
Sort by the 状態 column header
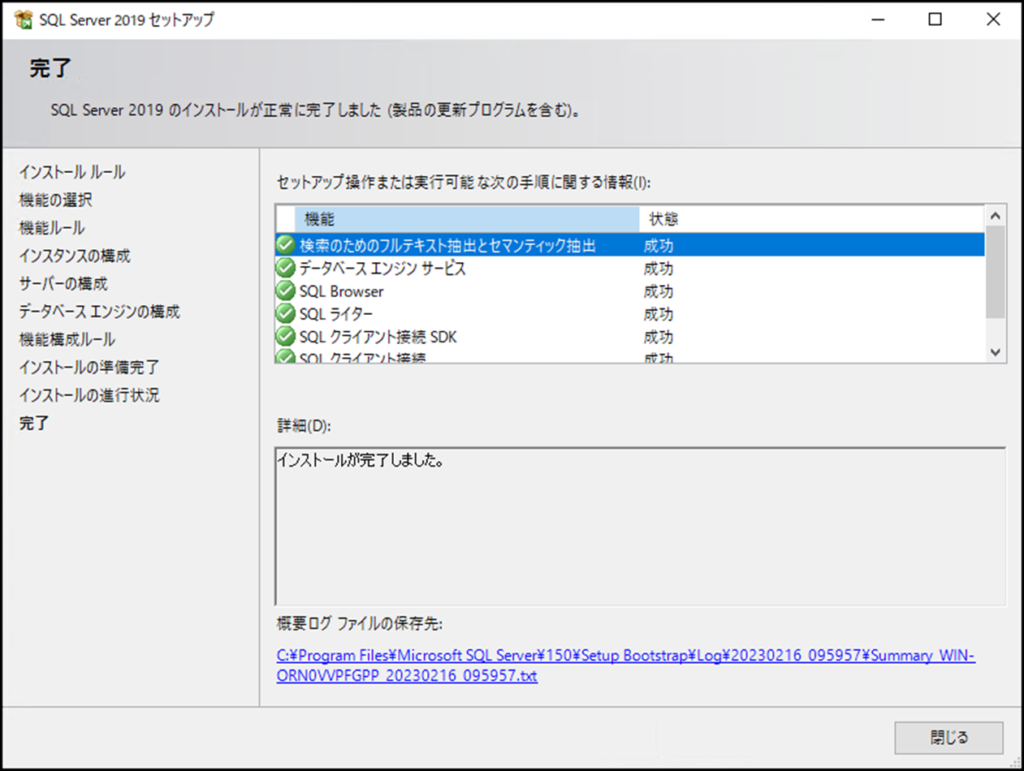pos(811,219)
